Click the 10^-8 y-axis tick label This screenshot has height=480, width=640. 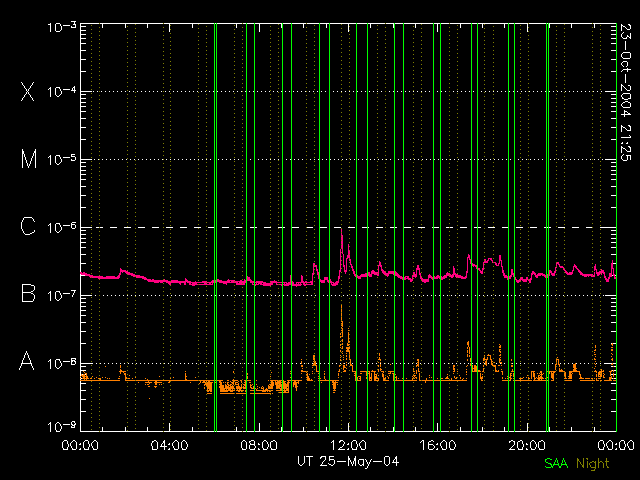(62, 363)
